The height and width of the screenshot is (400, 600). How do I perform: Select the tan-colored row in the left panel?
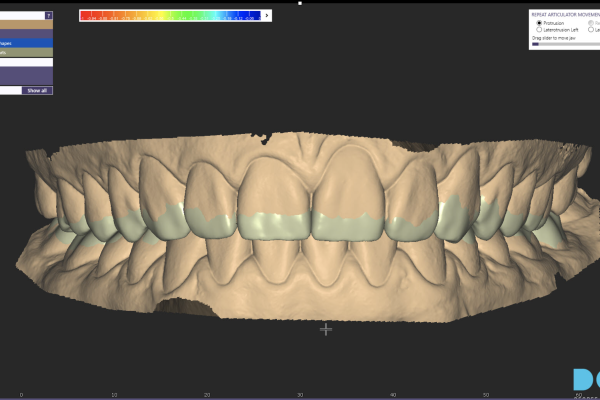(x=26, y=24)
